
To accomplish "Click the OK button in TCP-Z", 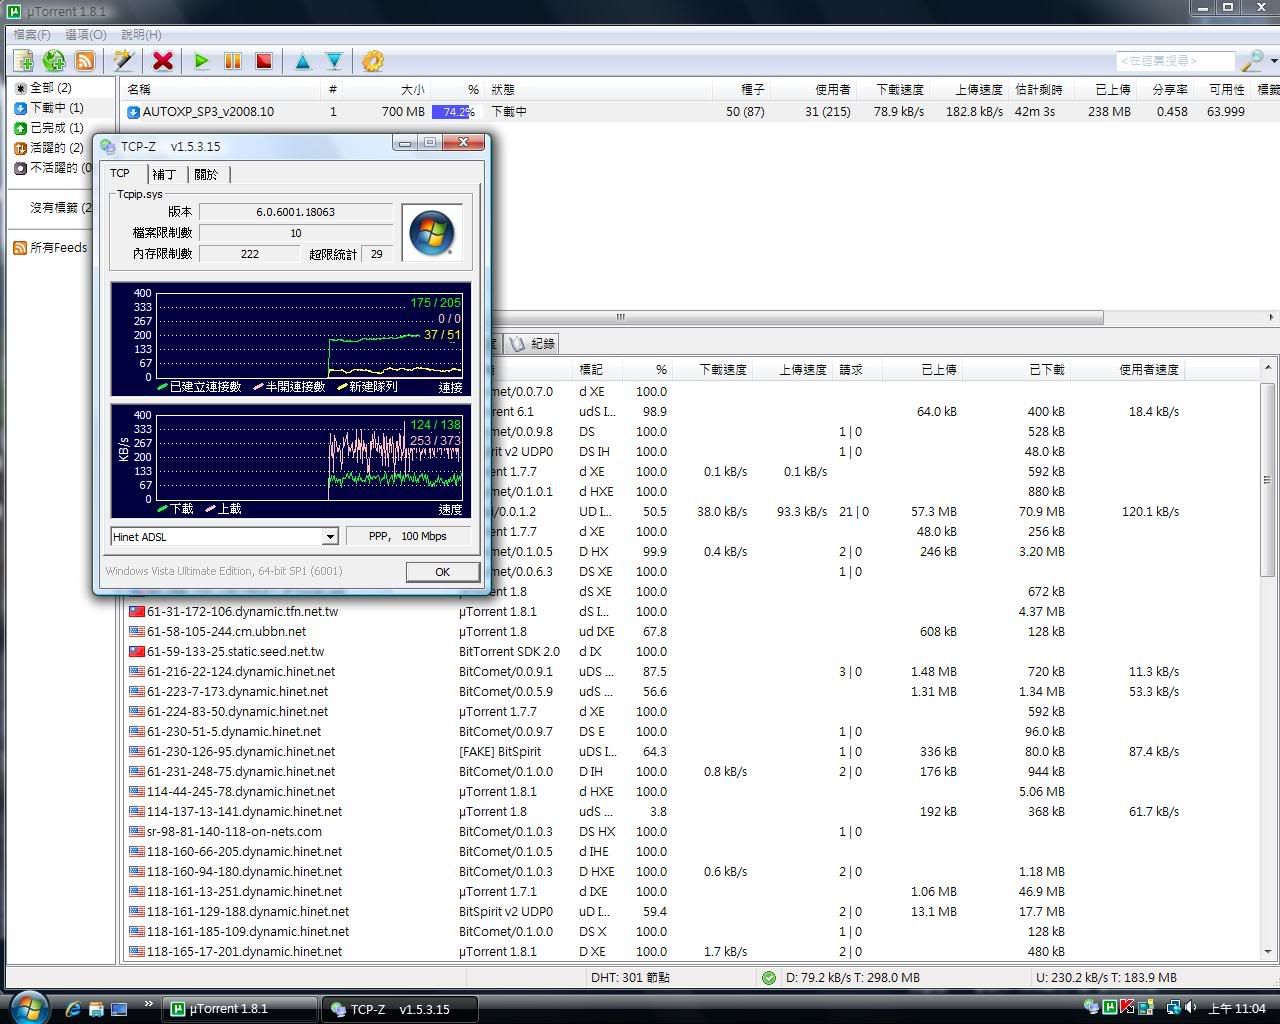I will 442,572.
